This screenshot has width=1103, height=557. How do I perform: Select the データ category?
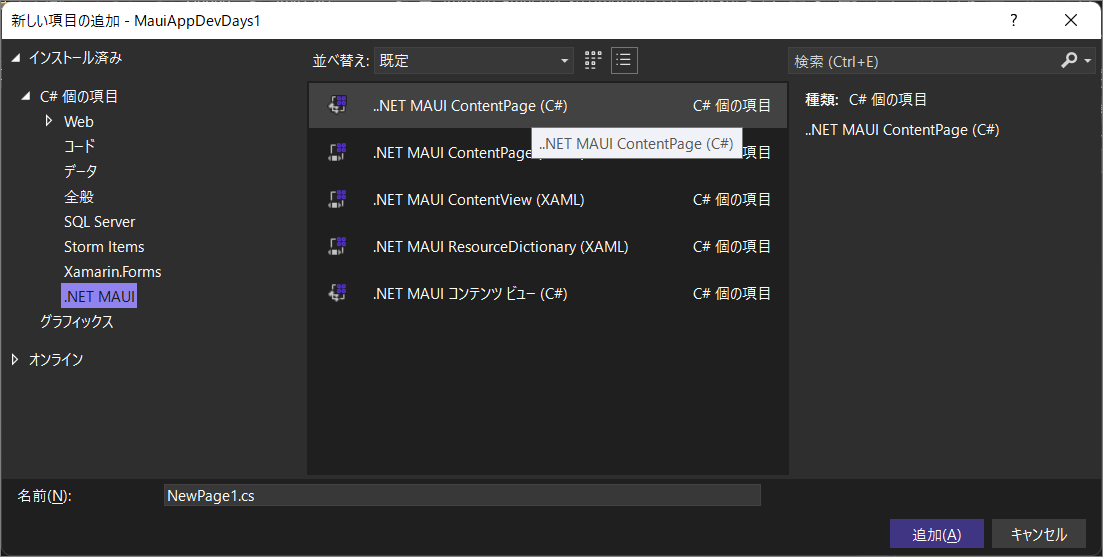(81, 171)
